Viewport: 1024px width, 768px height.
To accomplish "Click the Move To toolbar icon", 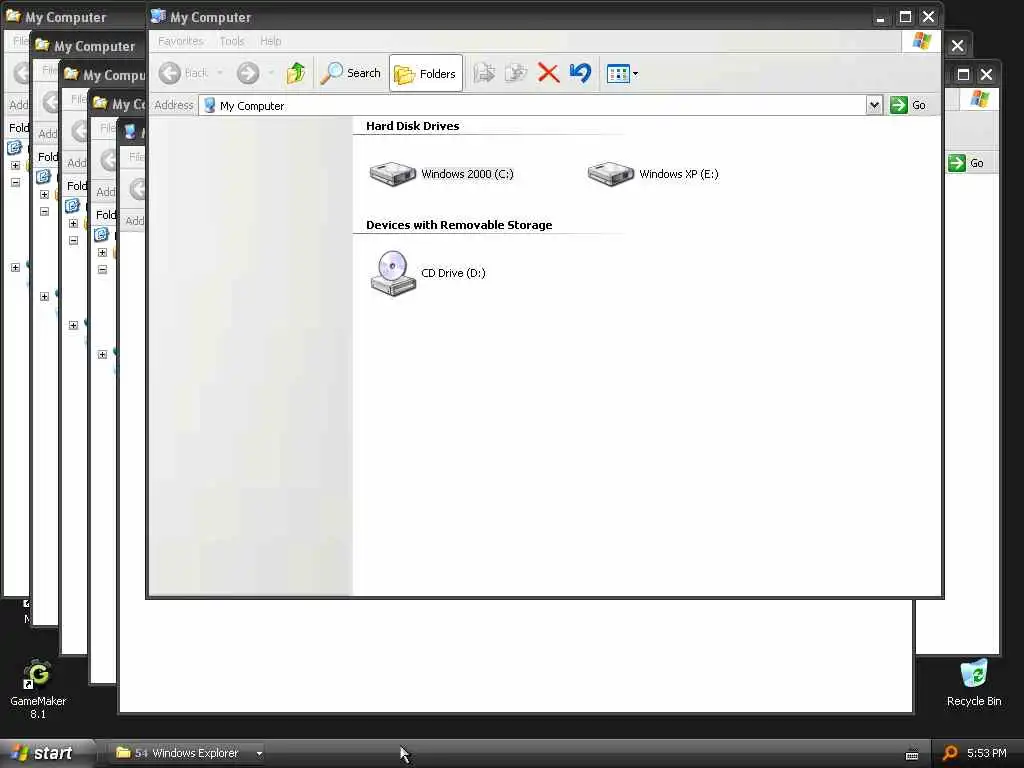I will (x=484, y=73).
